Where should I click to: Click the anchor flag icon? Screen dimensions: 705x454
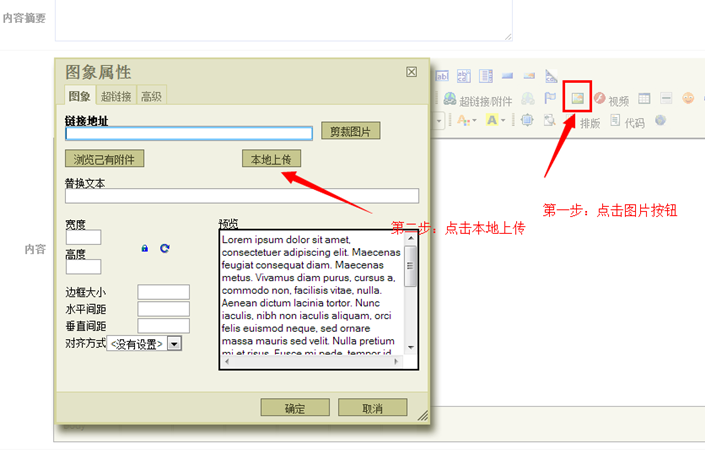550,99
